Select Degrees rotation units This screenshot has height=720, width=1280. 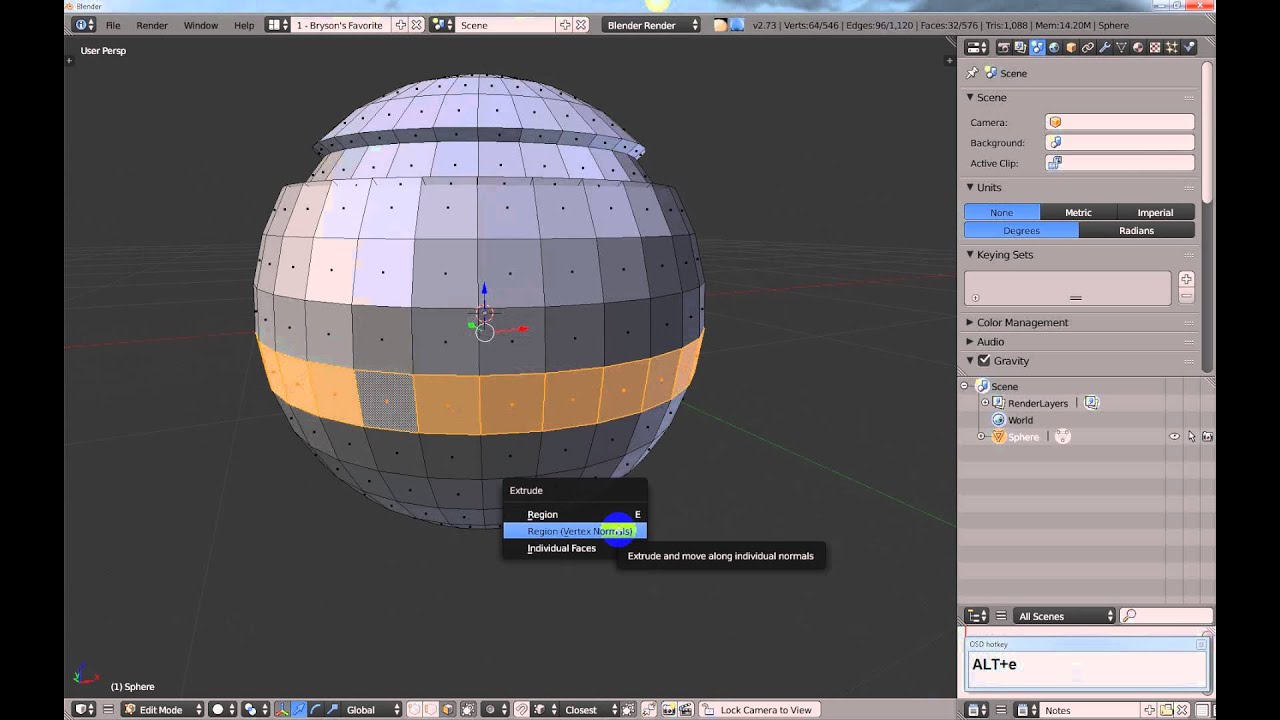[1021, 230]
